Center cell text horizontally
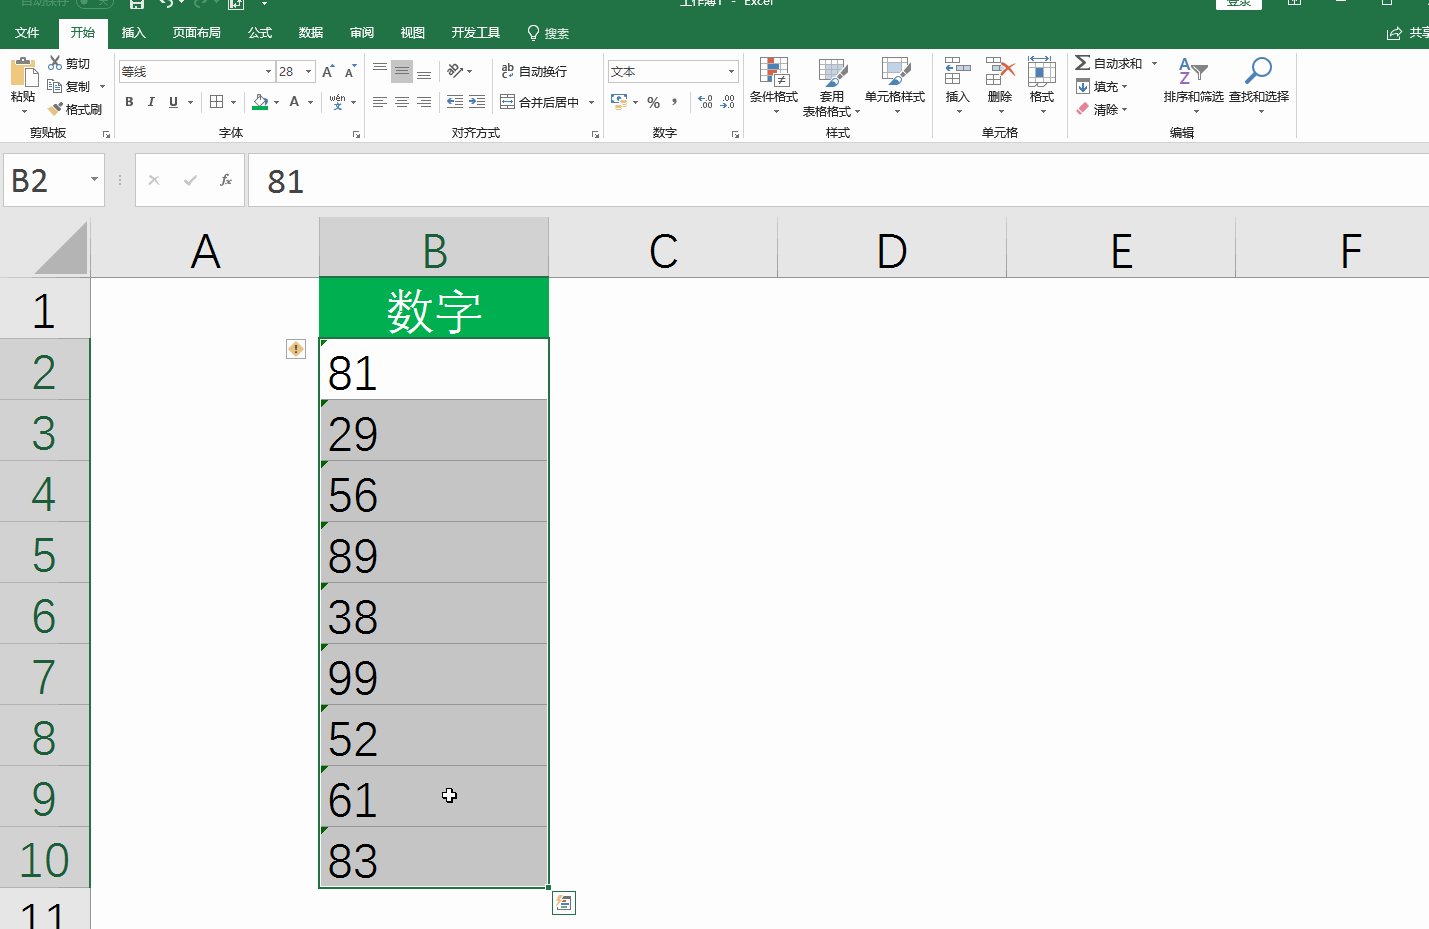Image resolution: width=1429 pixels, height=929 pixels. coord(402,102)
